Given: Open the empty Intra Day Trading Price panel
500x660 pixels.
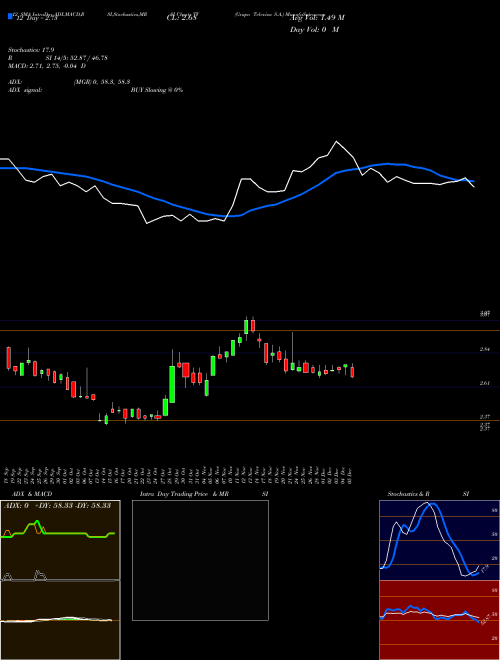Looking at the screenshot, I should coord(200,560).
